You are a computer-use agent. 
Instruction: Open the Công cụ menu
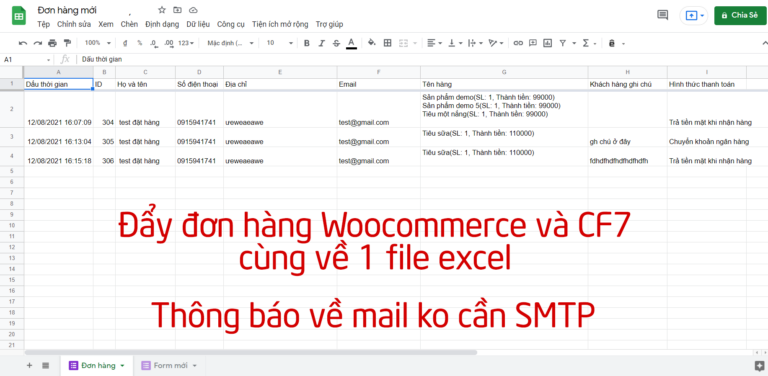click(231, 24)
